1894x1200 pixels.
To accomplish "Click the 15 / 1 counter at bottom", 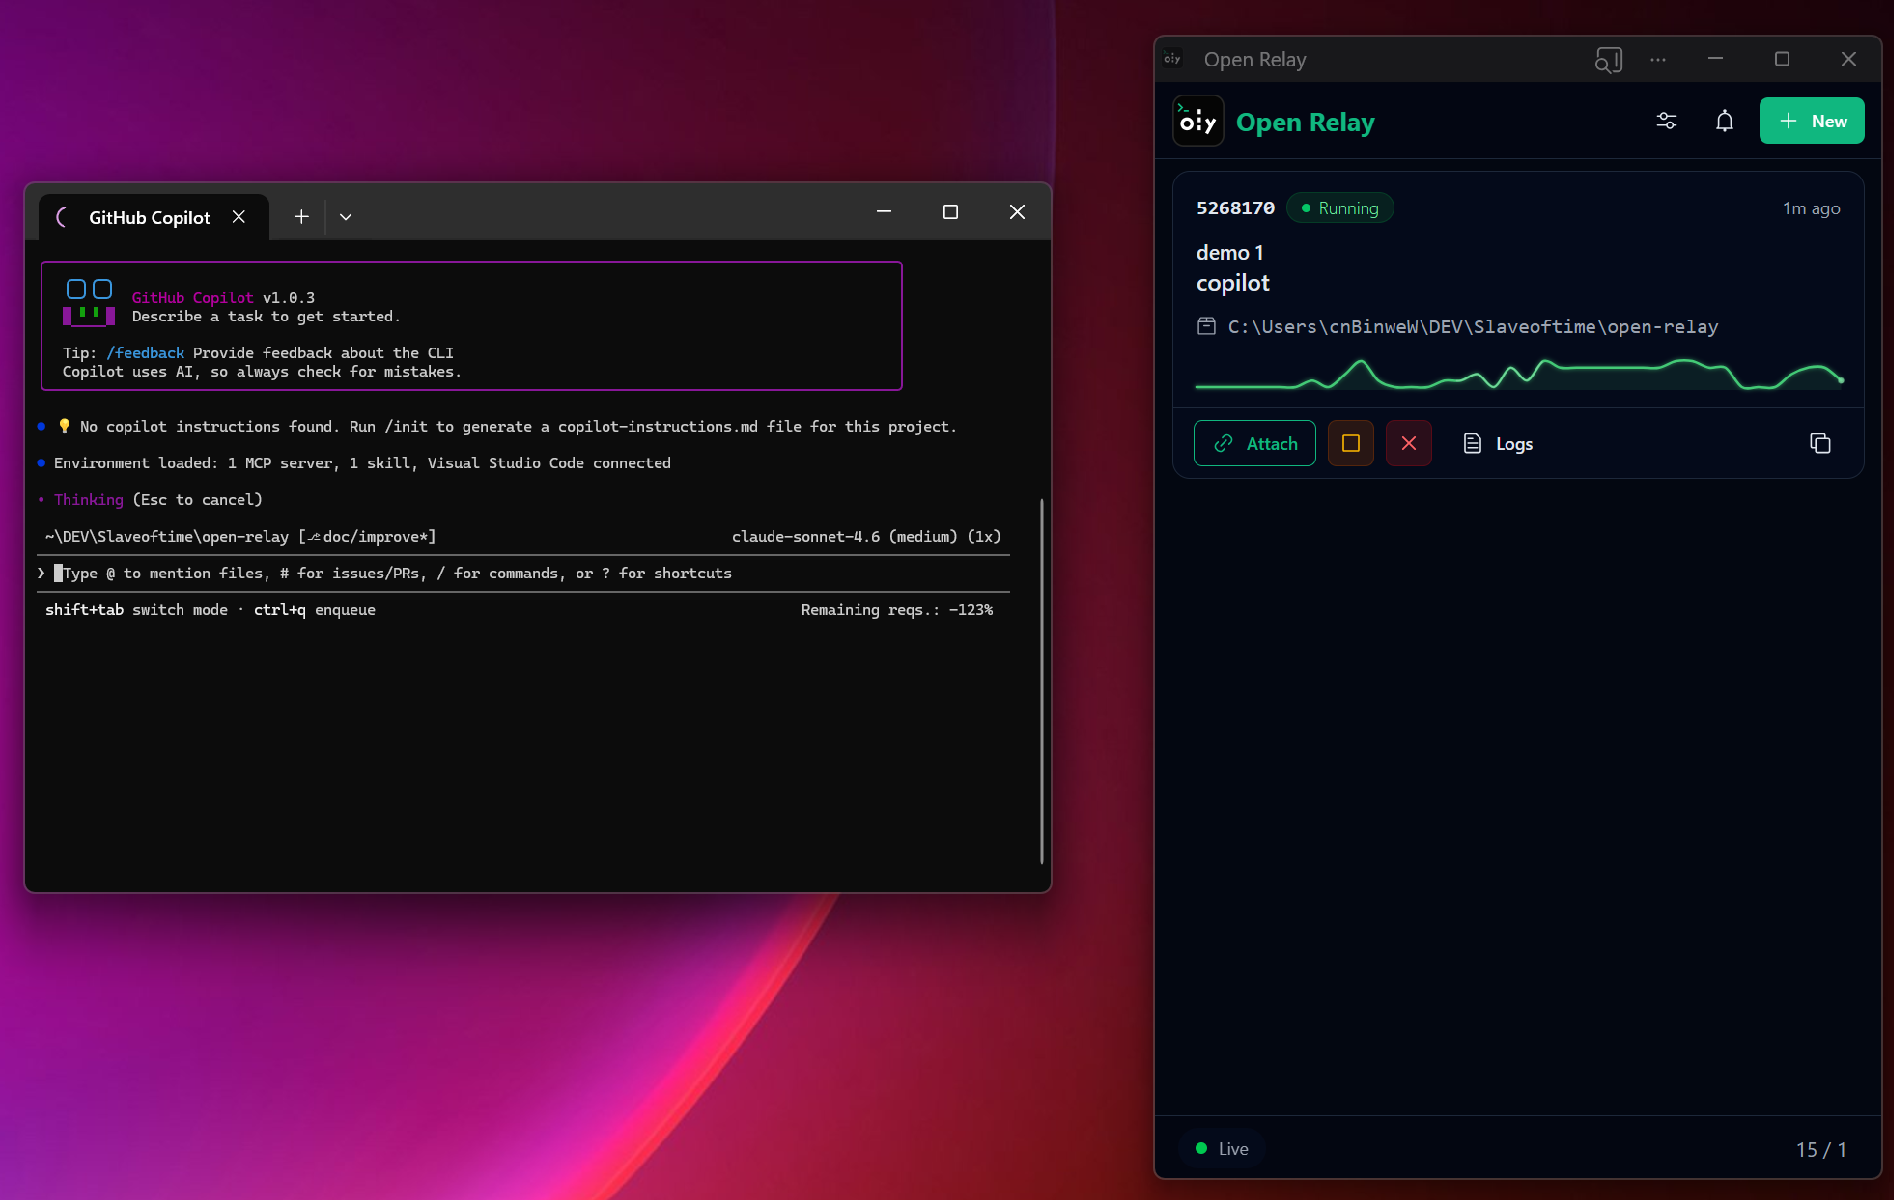I will pos(1821,1150).
